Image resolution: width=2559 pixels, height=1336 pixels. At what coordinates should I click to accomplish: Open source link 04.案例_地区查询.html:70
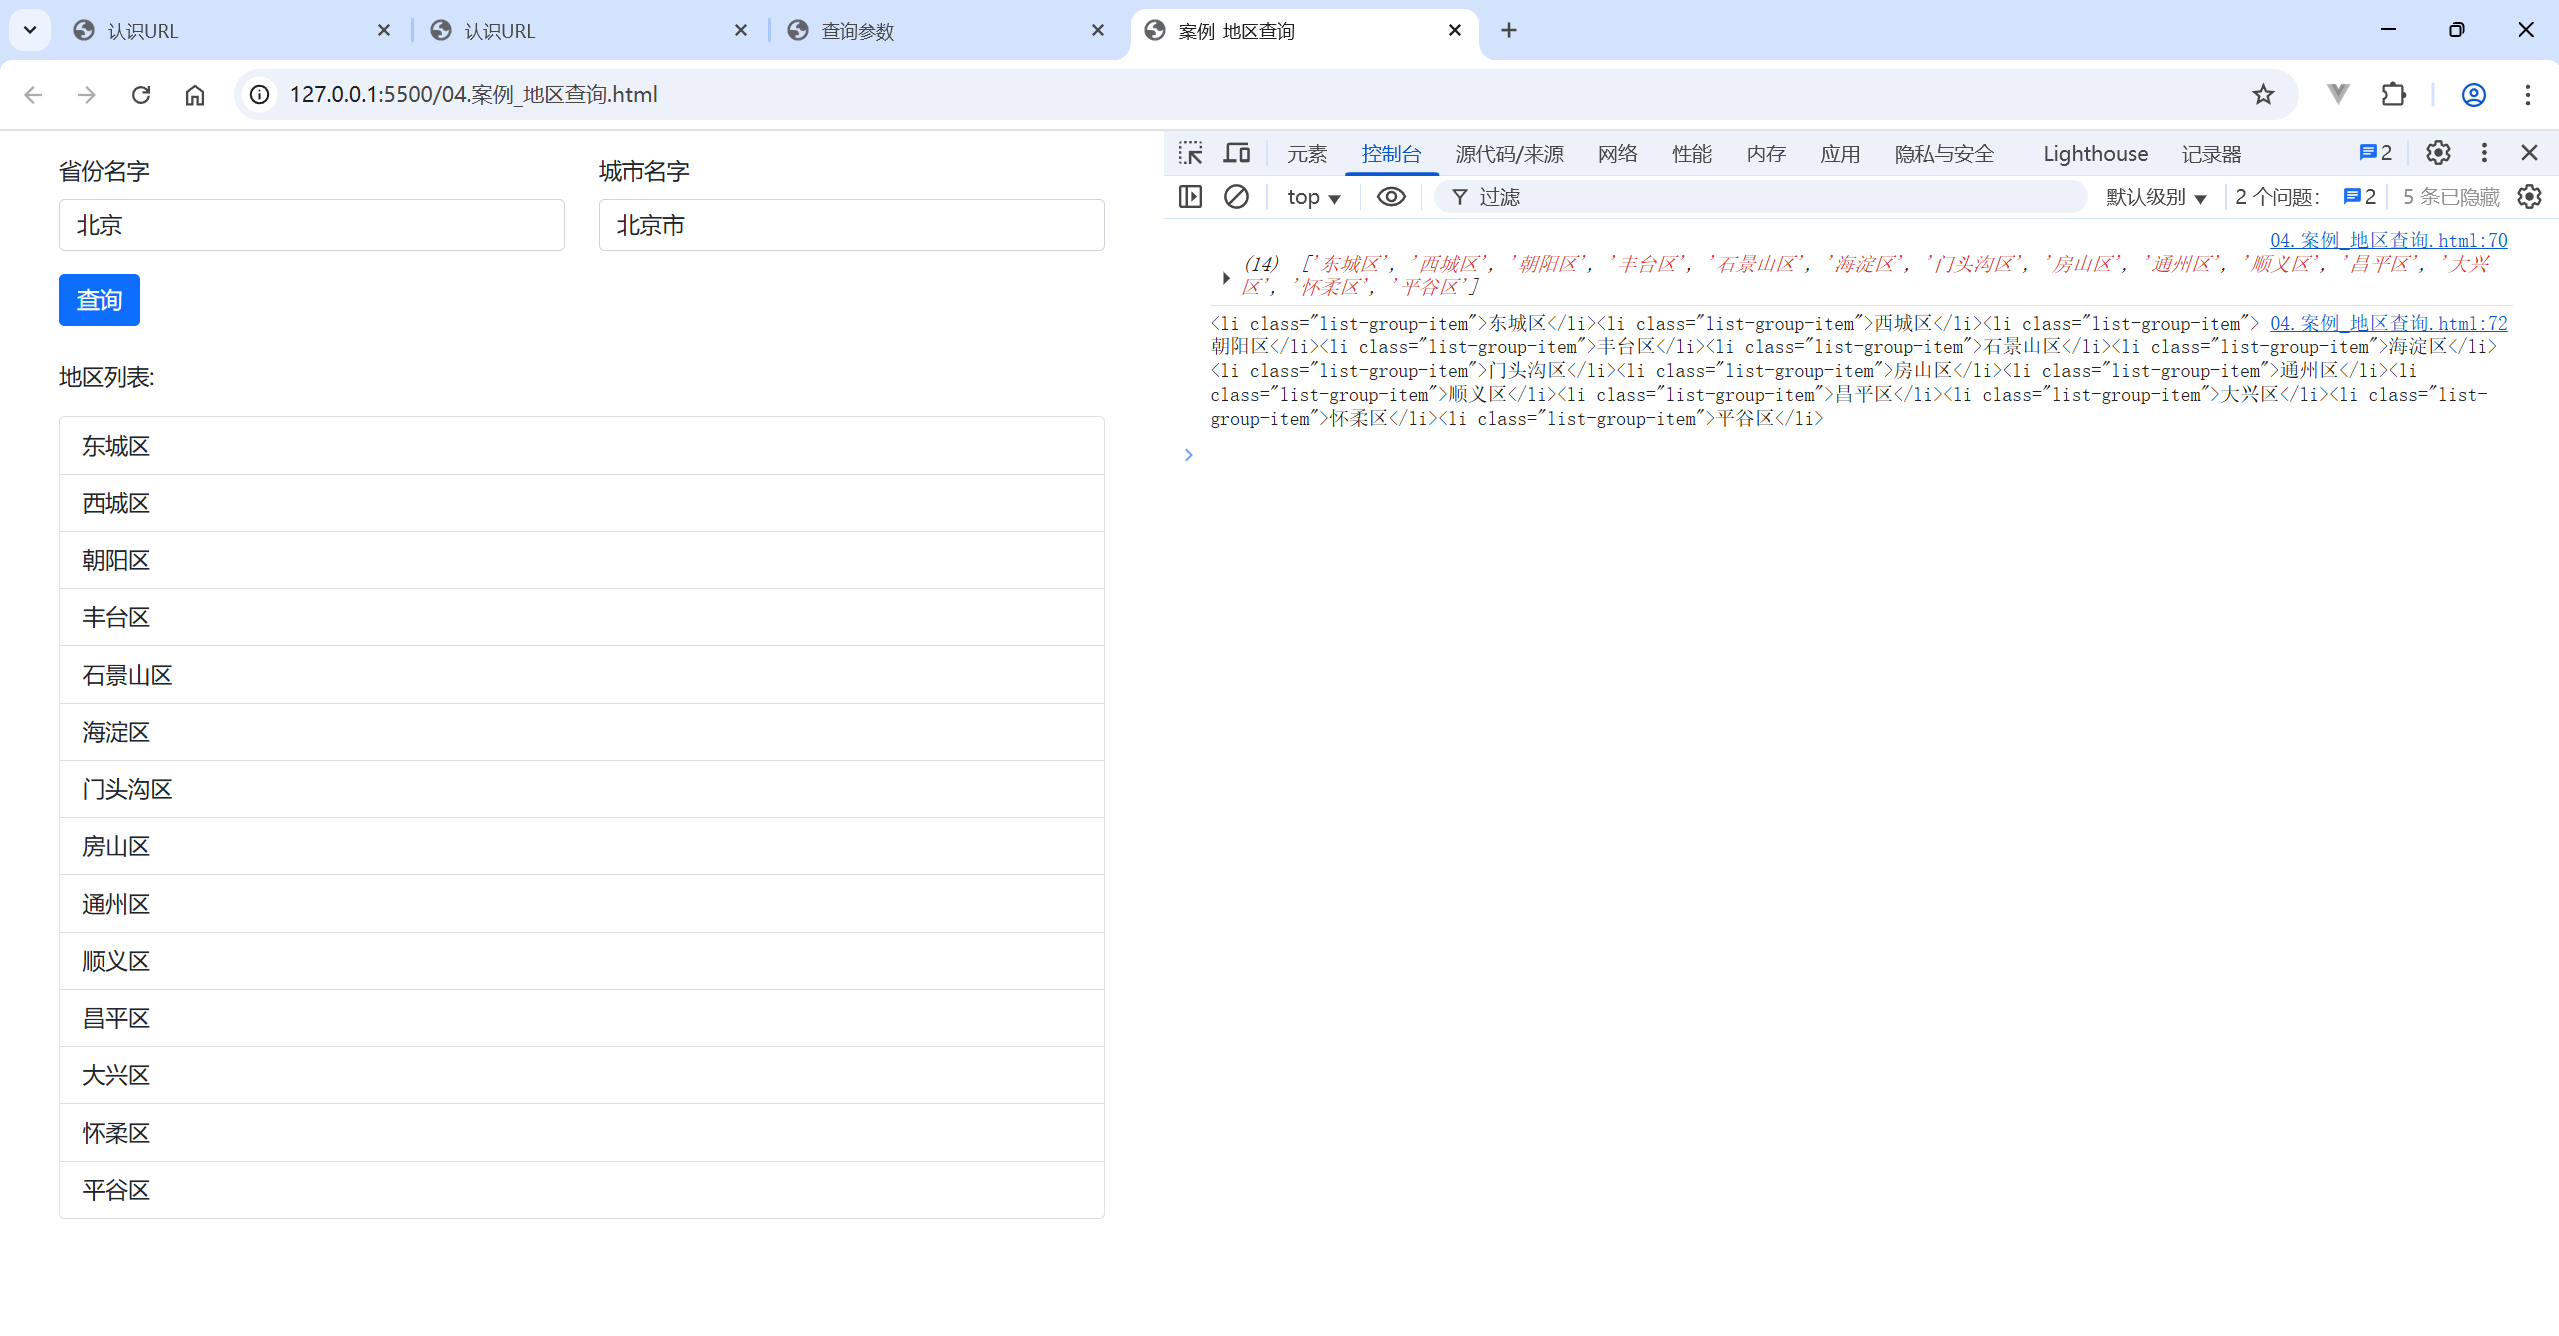(x=2388, y=240)
